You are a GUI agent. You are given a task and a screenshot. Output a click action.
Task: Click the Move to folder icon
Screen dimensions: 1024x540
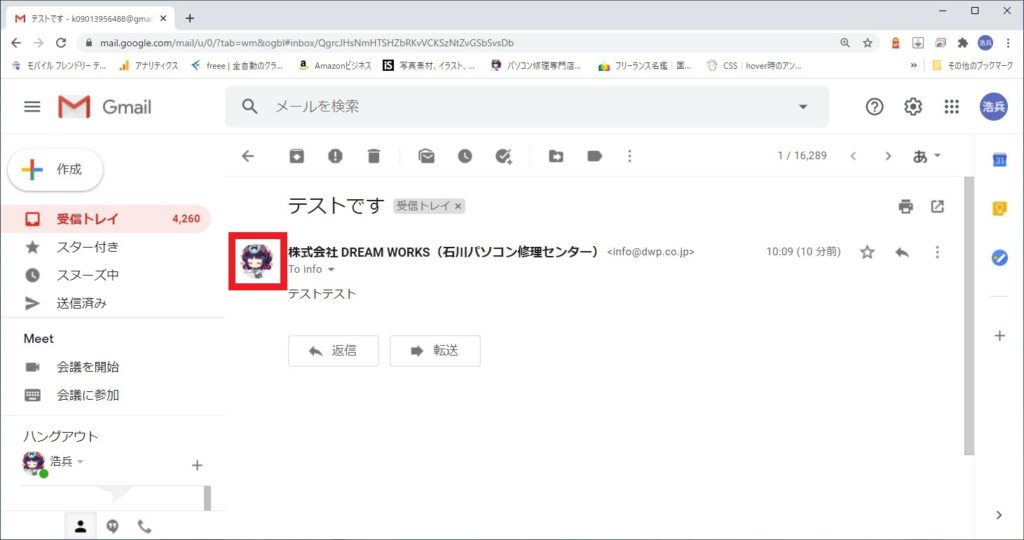(x=556, y=156)
